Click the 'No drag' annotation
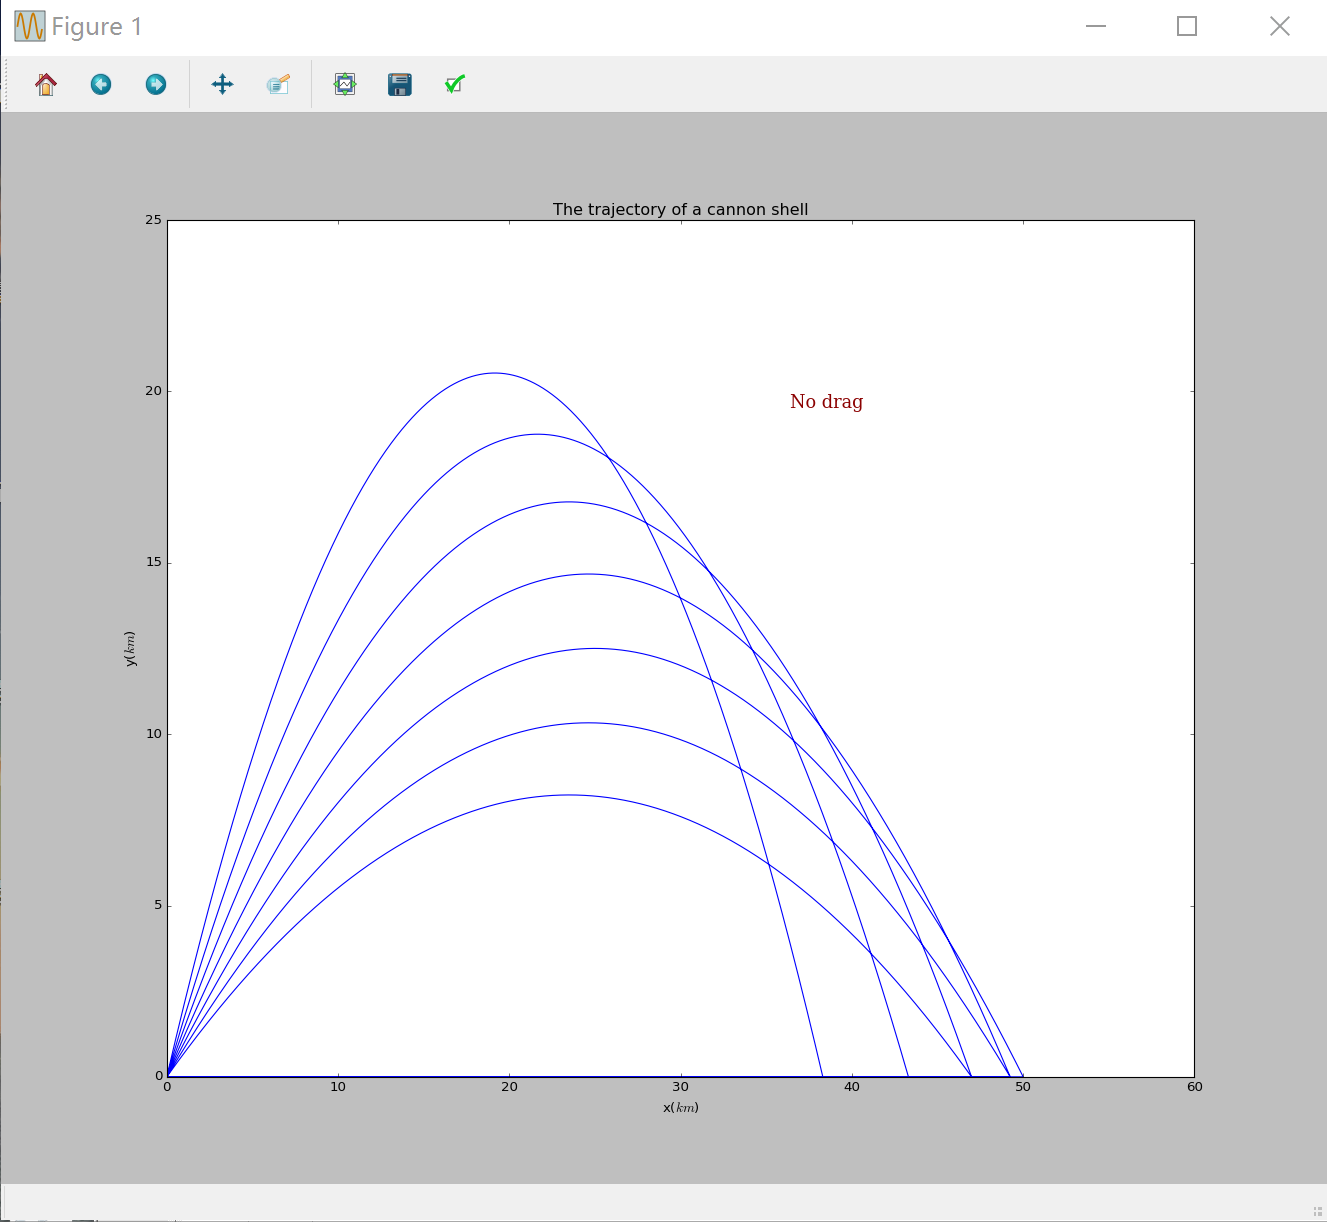This screenshot has width=1327, height=1222. pos(826,402)
